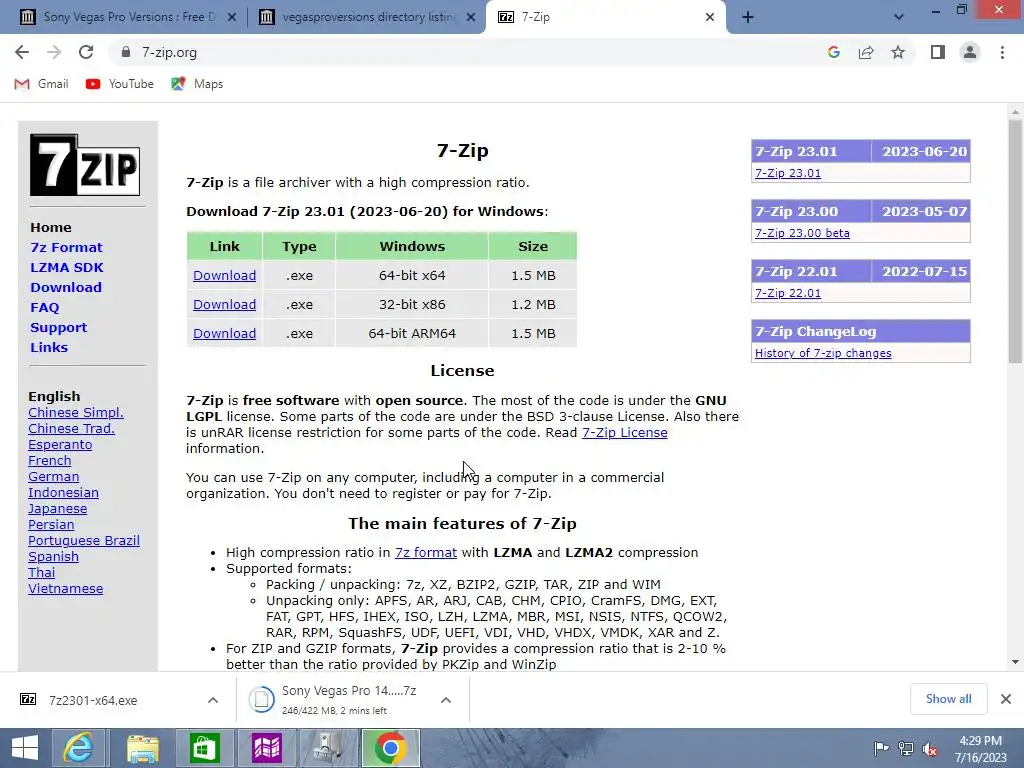Open the 7-Zip 23.00 beta link
1024x768 pixels.
coord(802,233)
